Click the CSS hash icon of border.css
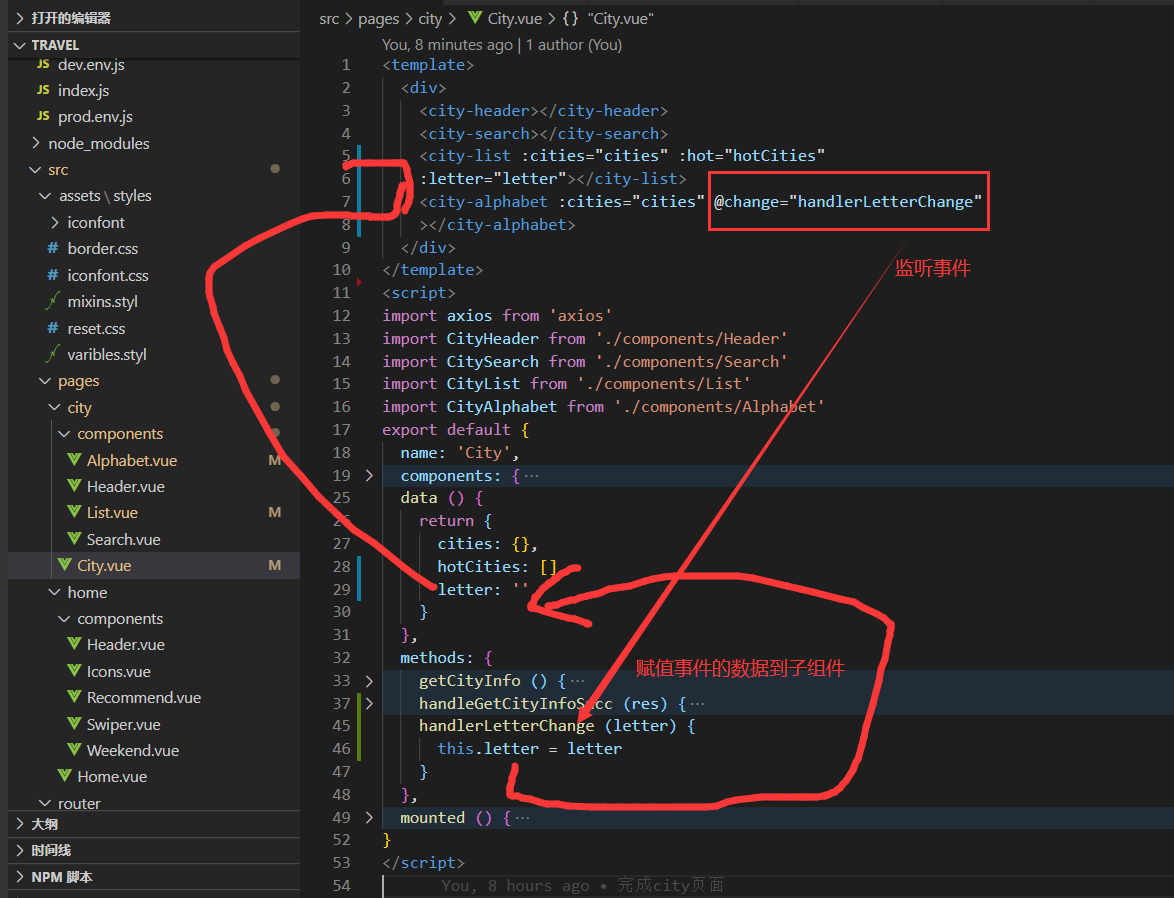The height and width of the screenshot is (898, 1174). pos(53,248)
